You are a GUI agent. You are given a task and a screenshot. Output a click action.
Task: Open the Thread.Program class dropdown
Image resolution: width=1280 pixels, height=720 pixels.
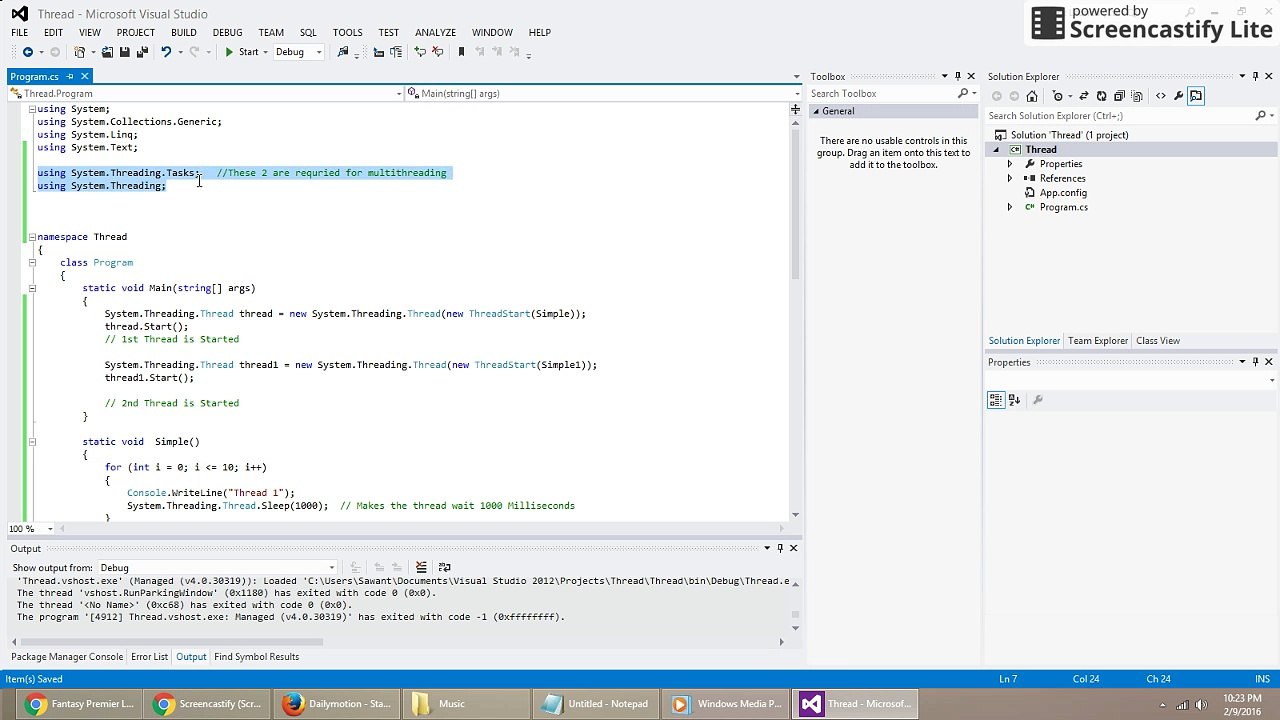click(x=206, y=94)
